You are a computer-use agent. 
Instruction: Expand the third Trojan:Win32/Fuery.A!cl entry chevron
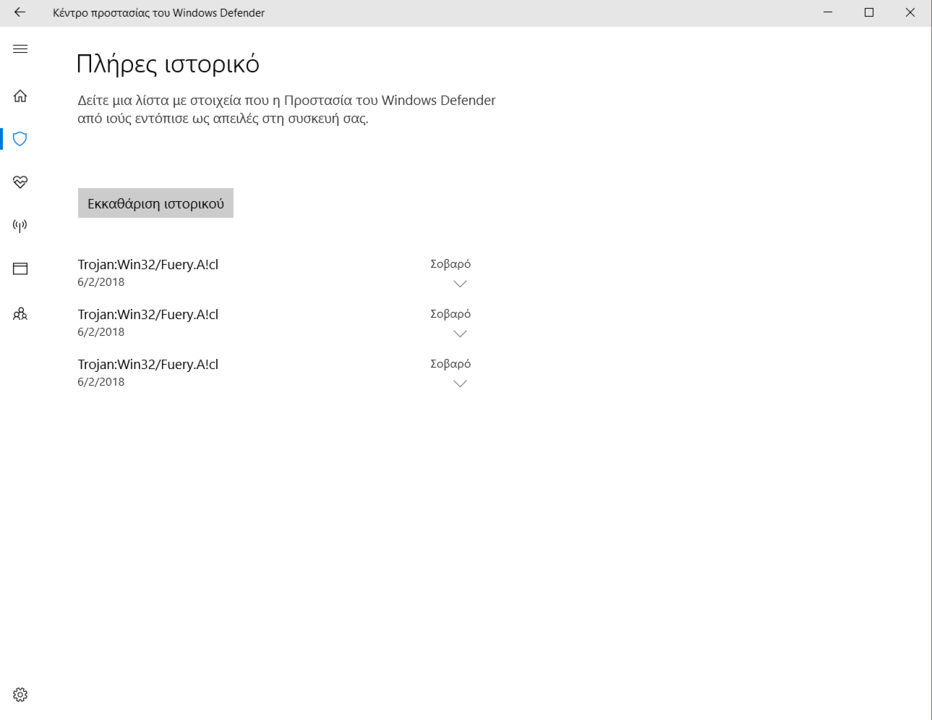click(460, 383)
